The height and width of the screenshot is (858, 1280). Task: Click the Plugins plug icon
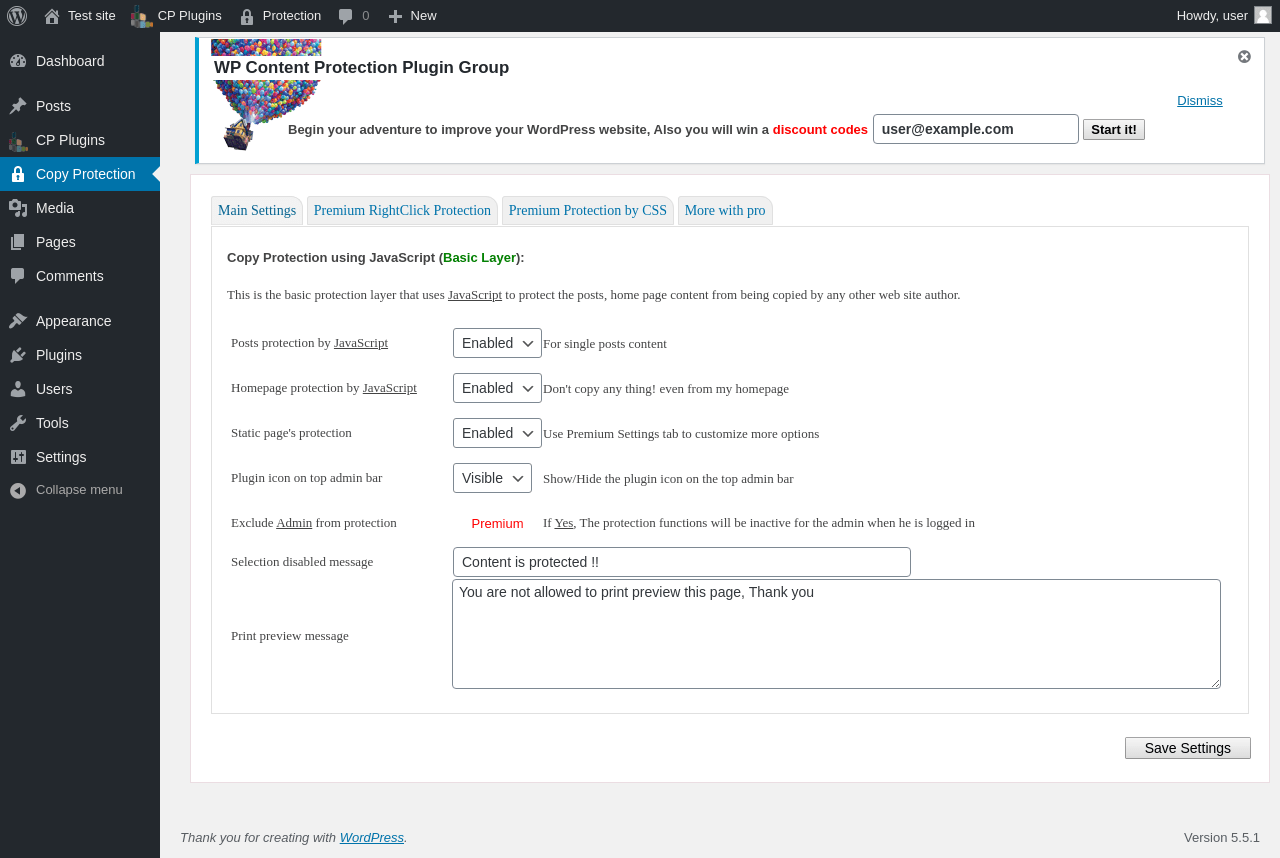point(18,355)
